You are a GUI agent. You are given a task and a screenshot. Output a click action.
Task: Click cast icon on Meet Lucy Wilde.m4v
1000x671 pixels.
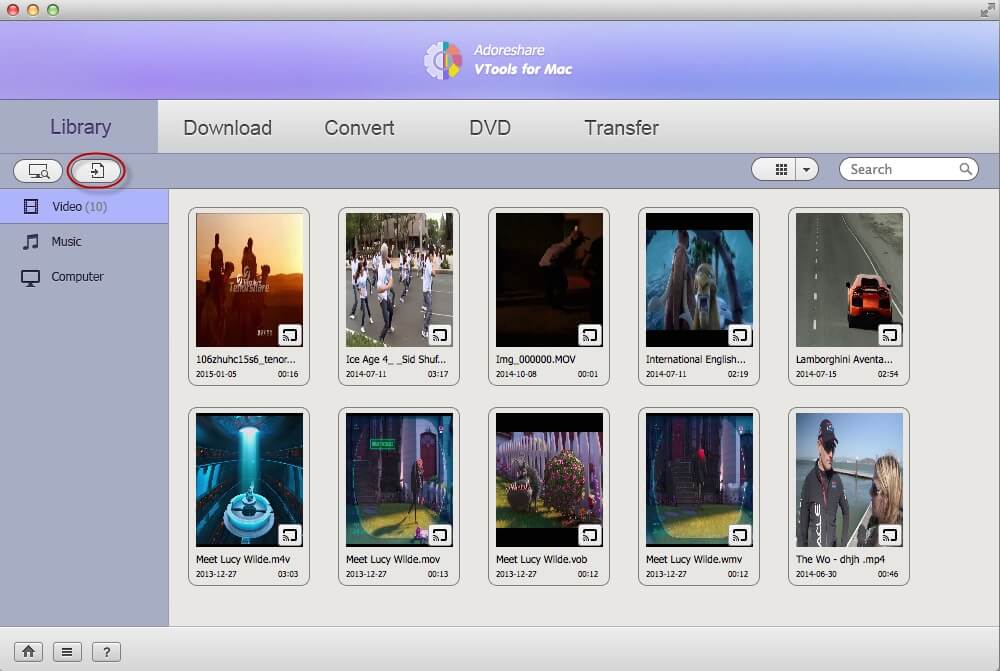290,535
